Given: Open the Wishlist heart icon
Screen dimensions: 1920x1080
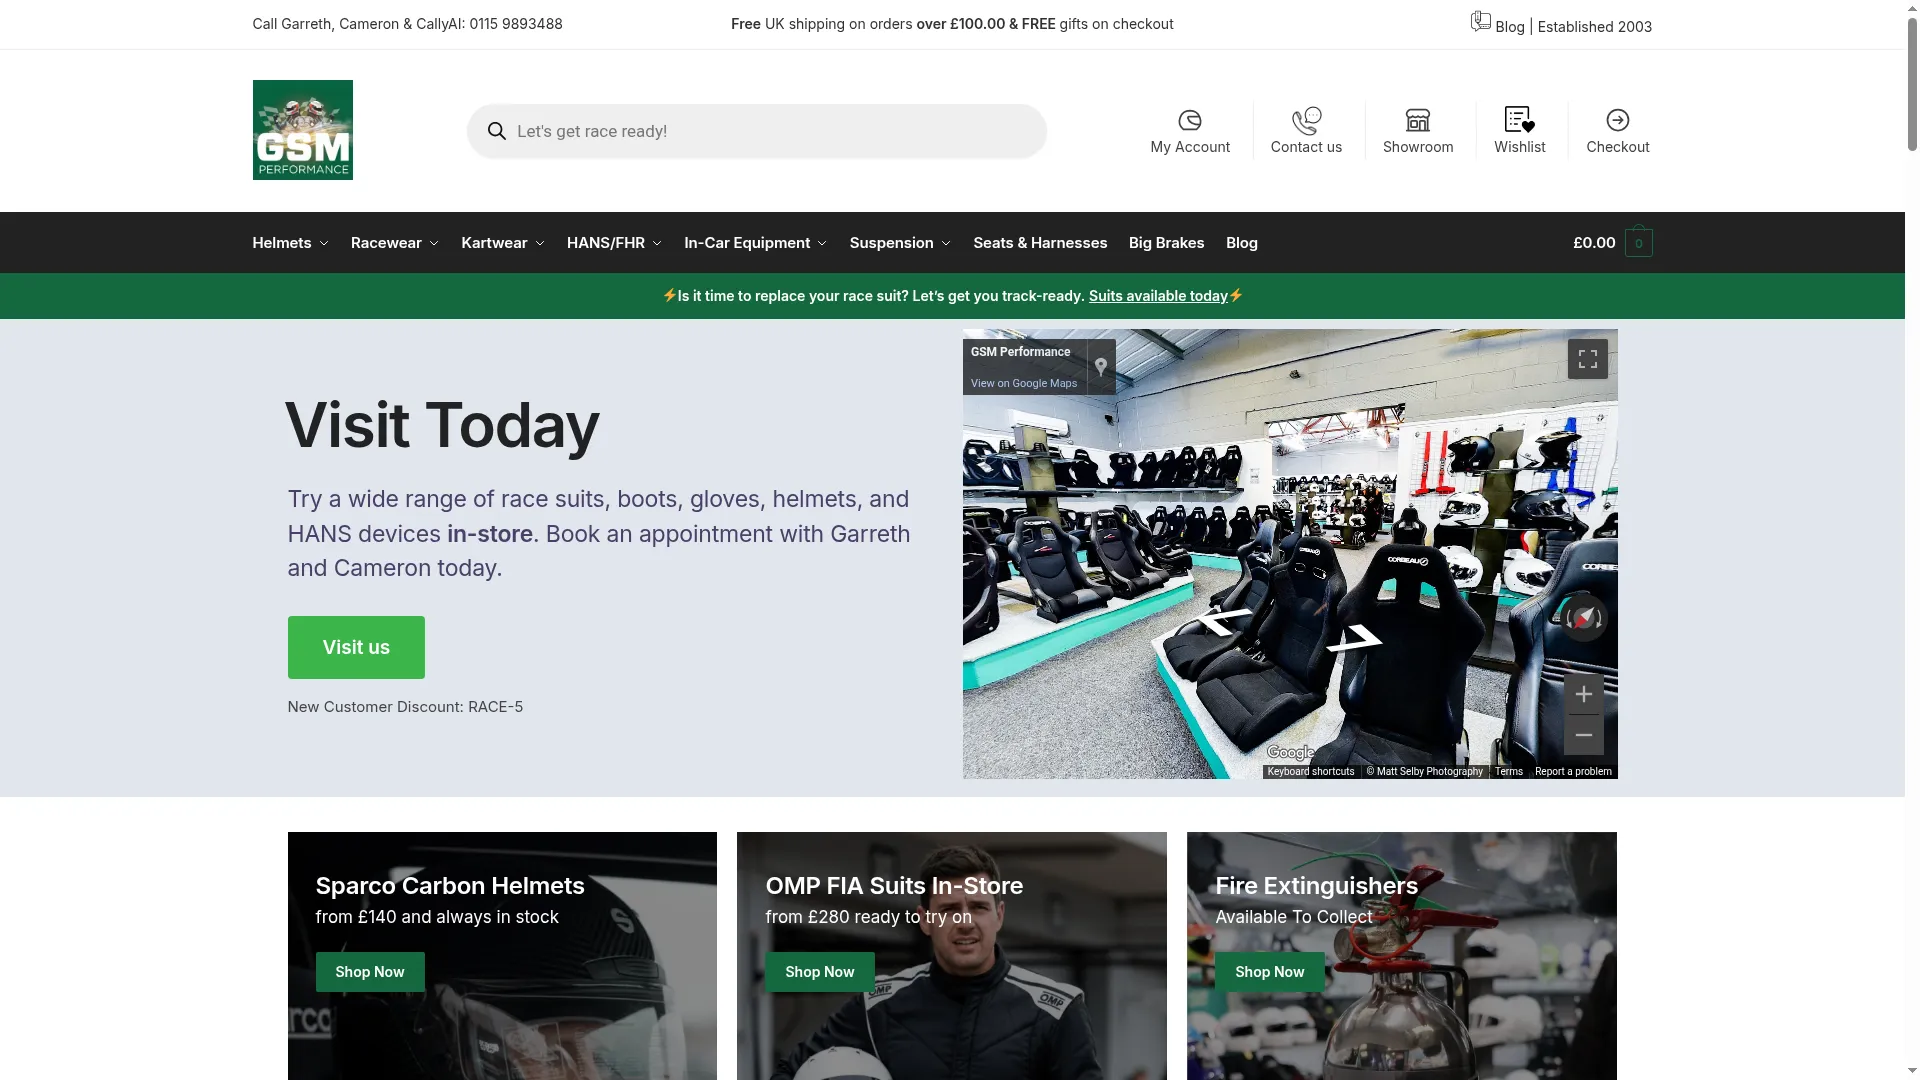Looking at the screenshot, I should (1519, 120).
